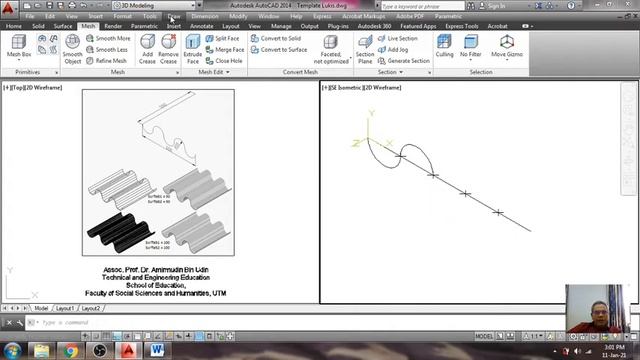The height and width of the screenshot is (360, 640).
Task: Toggle the Culling selection option
Action: tap(444, 46)
